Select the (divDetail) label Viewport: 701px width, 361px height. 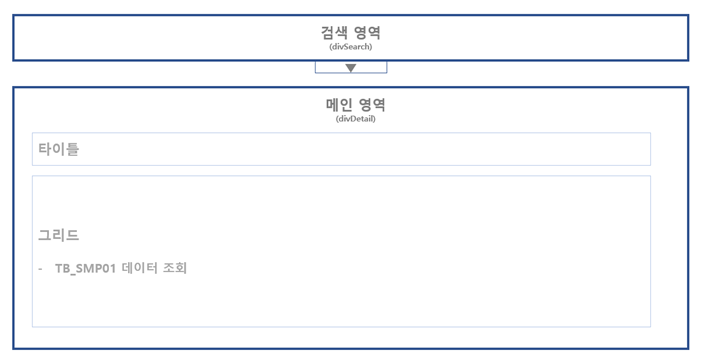point(356,119)
